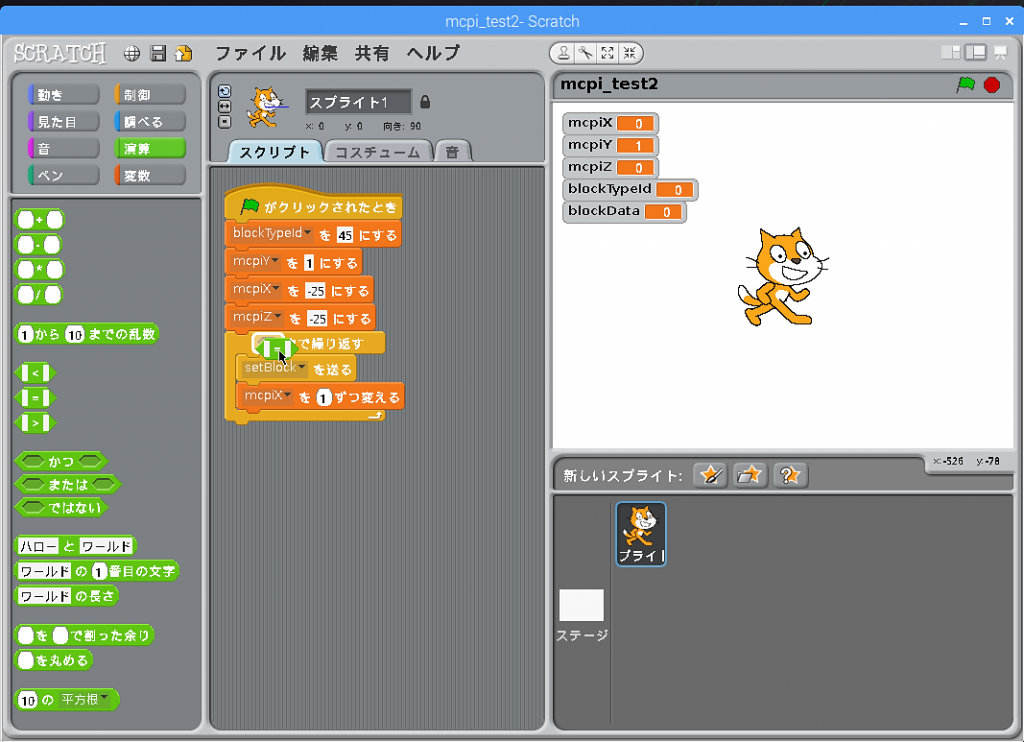This screenshot has width=1024, height=742.
Task: Get a surprise sprite
Action: [790, 475]
